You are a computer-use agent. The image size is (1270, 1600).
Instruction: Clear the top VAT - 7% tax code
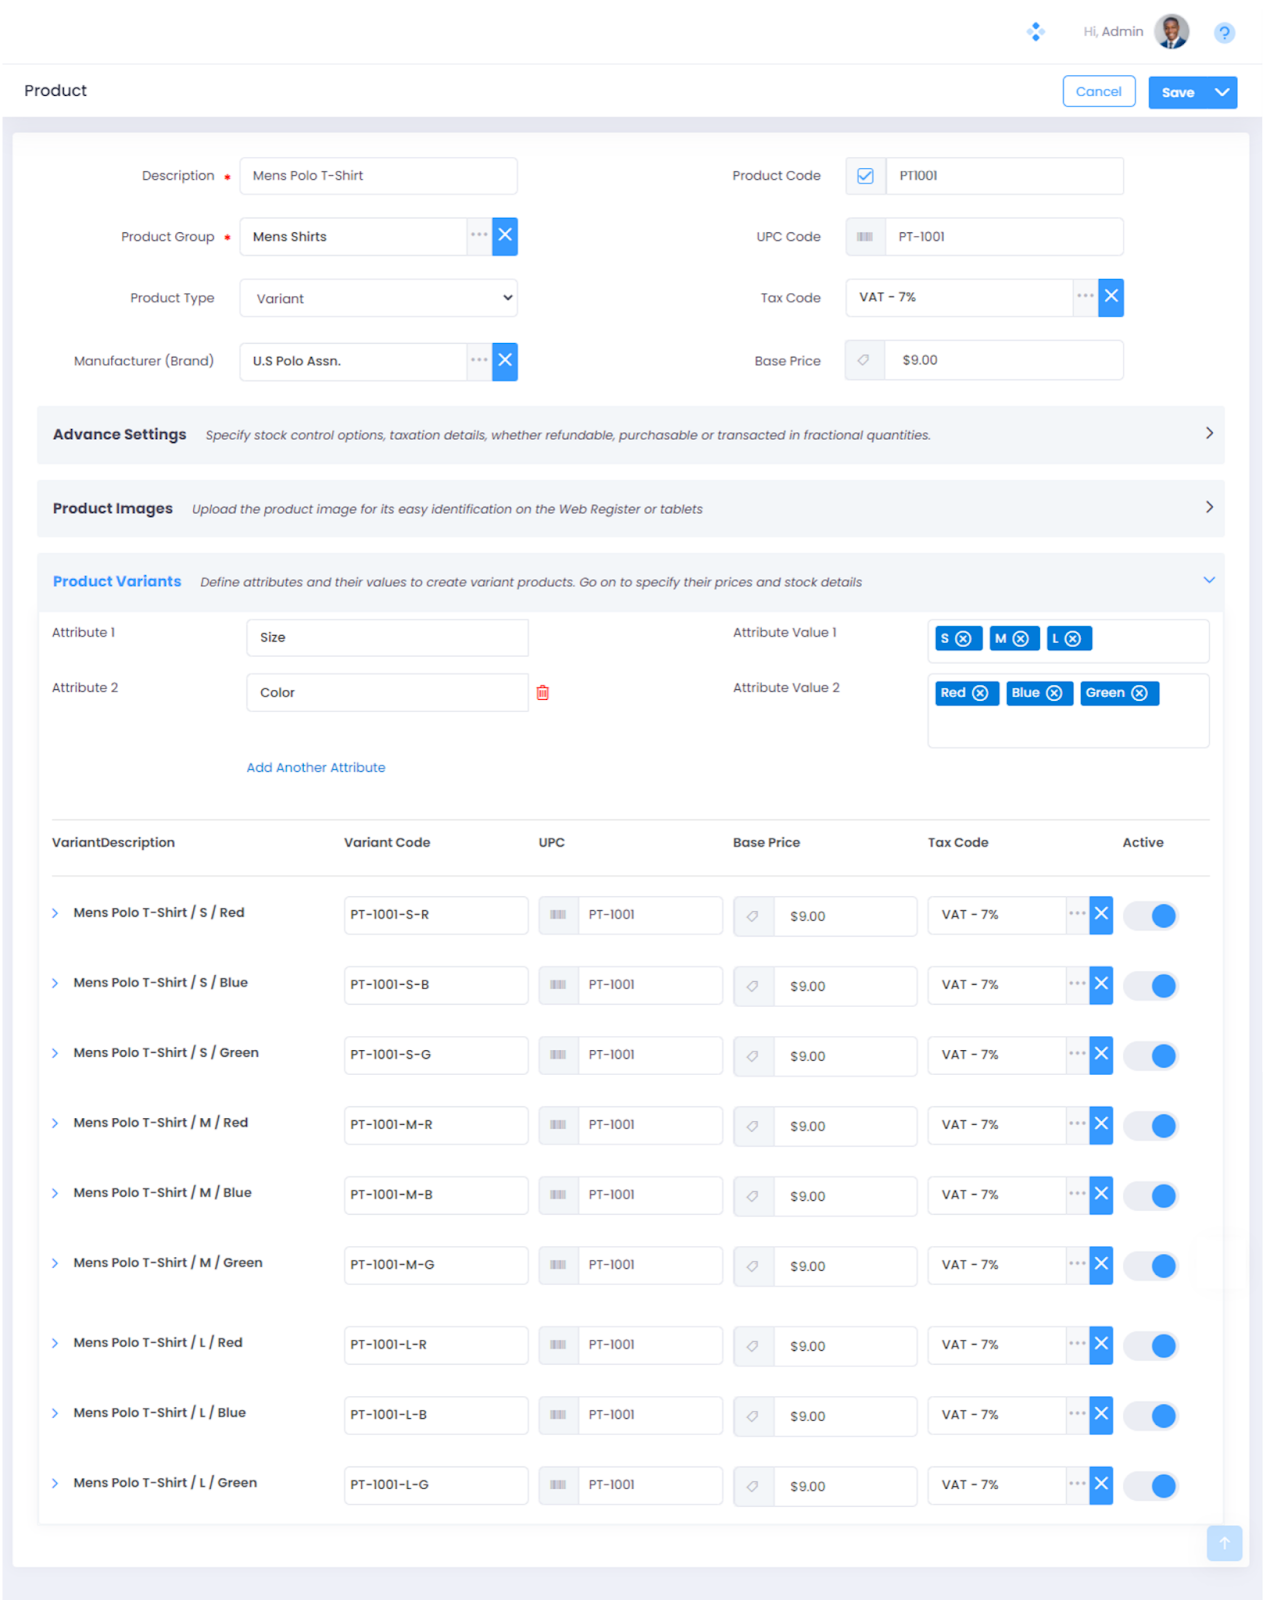click(1110, 297)
